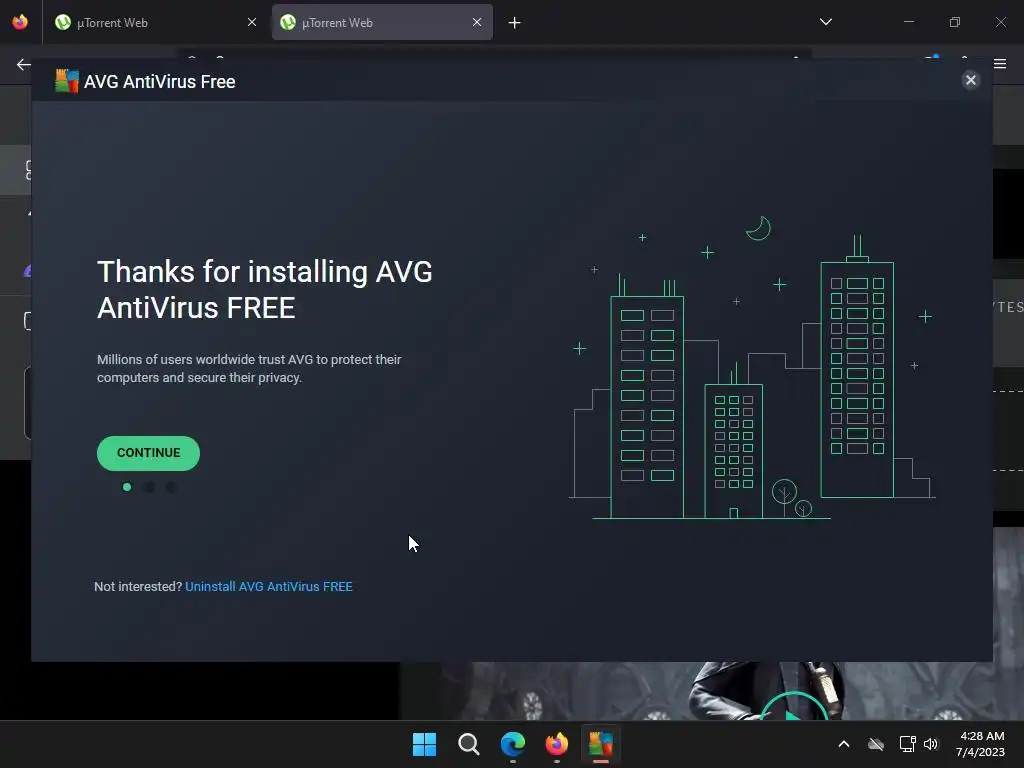
Task: Open Uninstall AVG AntiVirus FREE link
Action: coord(269,586)
